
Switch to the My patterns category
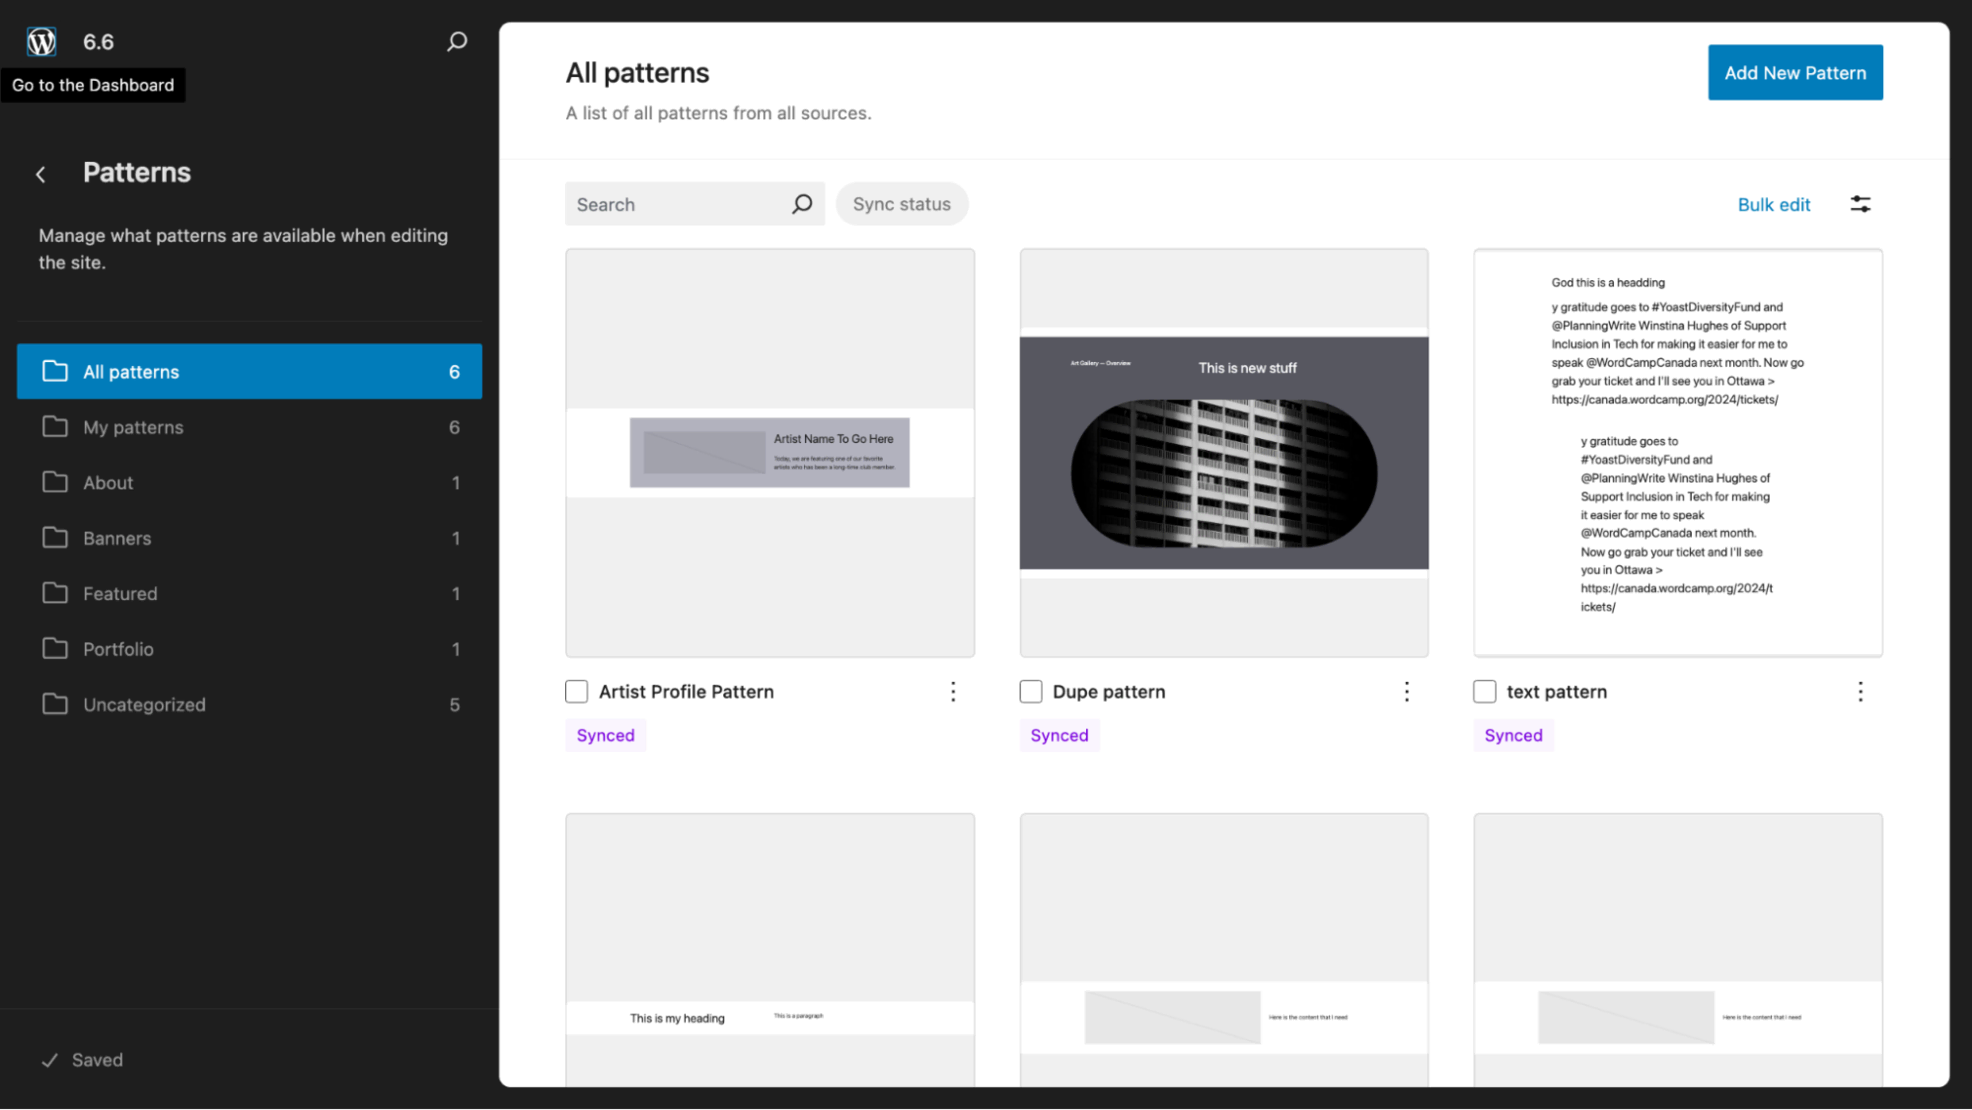[x=133, y=426]
